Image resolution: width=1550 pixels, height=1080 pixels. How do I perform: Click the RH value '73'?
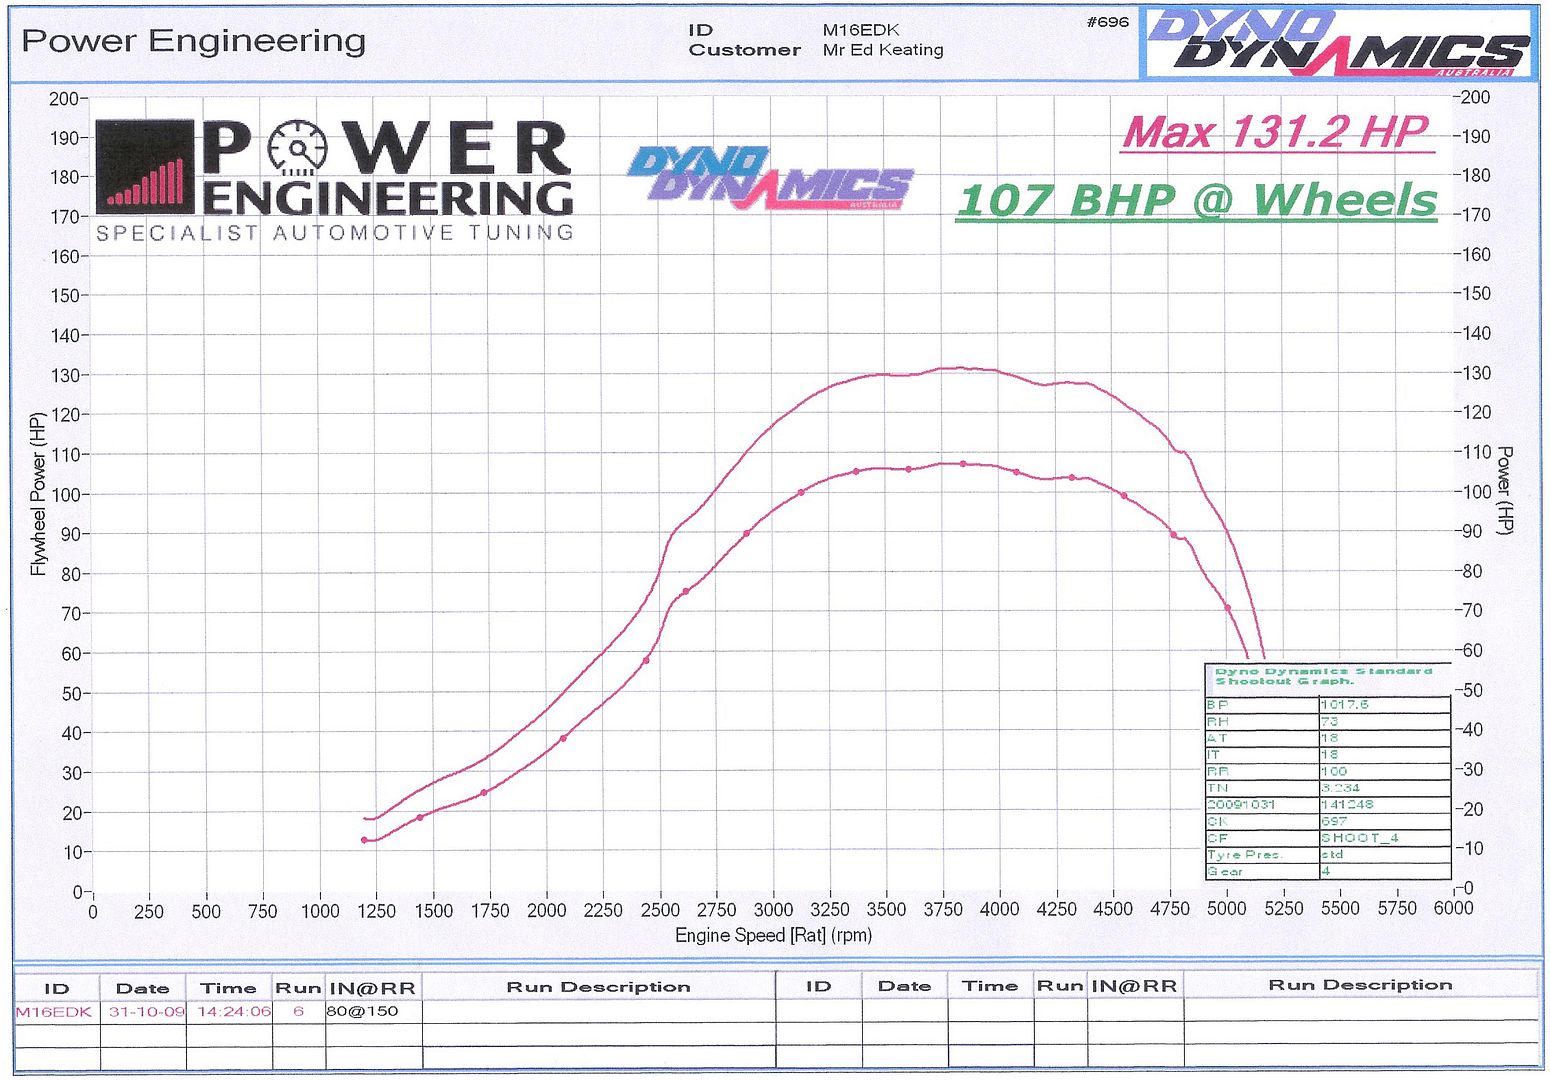click(1329, 721)
